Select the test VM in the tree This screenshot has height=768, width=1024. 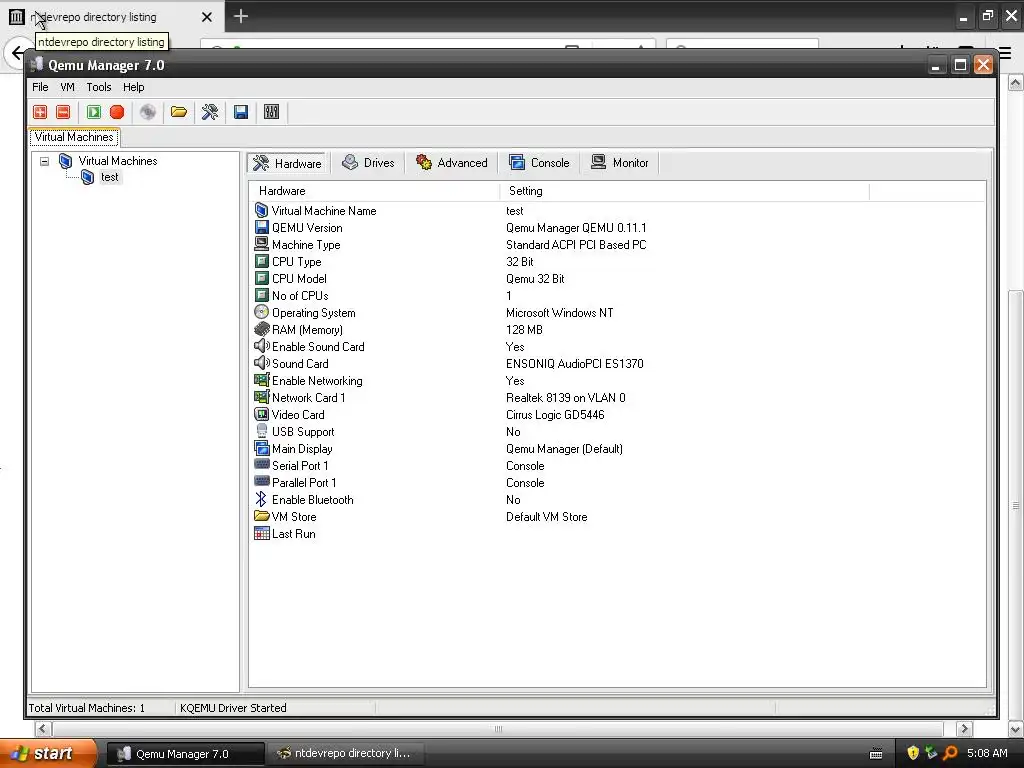pyautogui.click(x=110, y=177)
